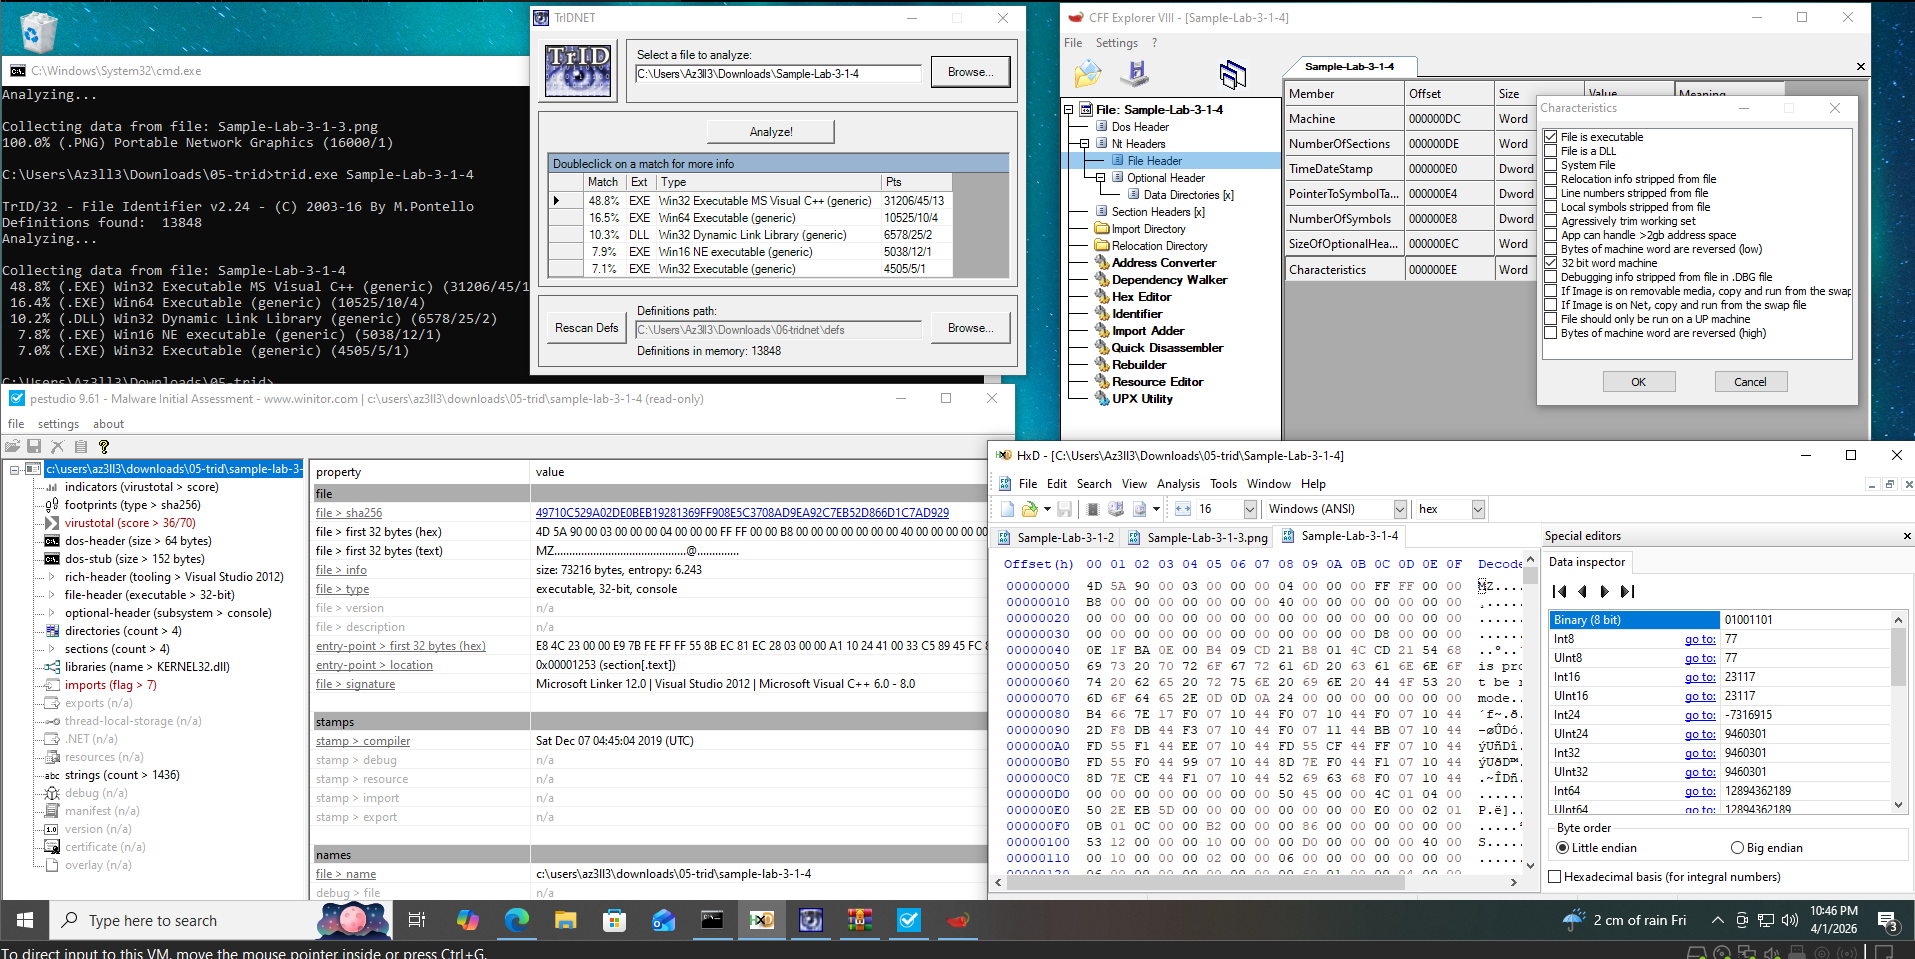Open Settings menu in CFF Explorer

[1116, 43]
